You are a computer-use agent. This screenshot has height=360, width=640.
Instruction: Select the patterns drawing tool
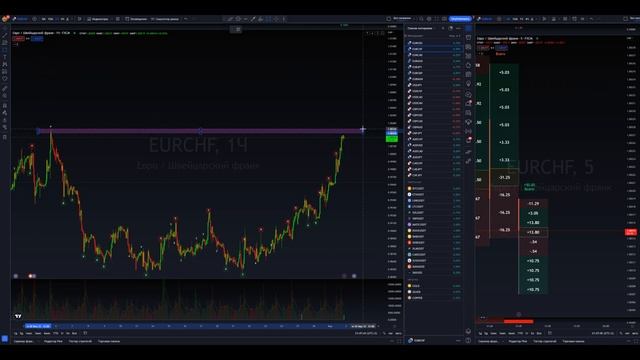tap(5, 64)
